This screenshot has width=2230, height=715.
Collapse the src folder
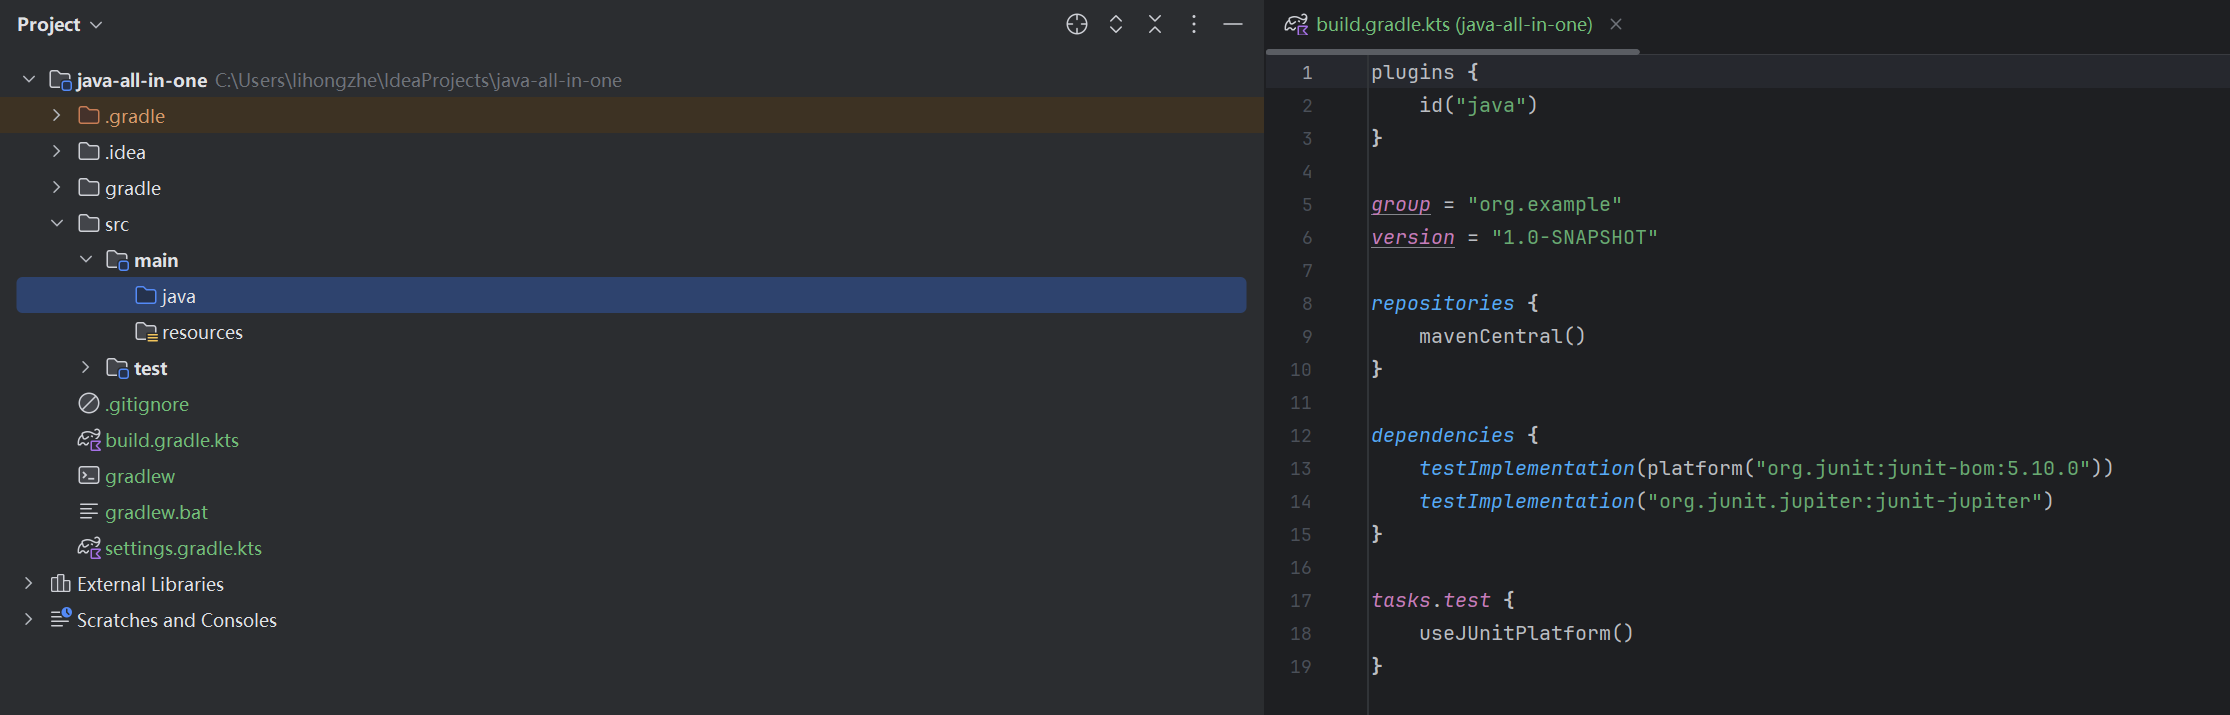coord(57,224)
